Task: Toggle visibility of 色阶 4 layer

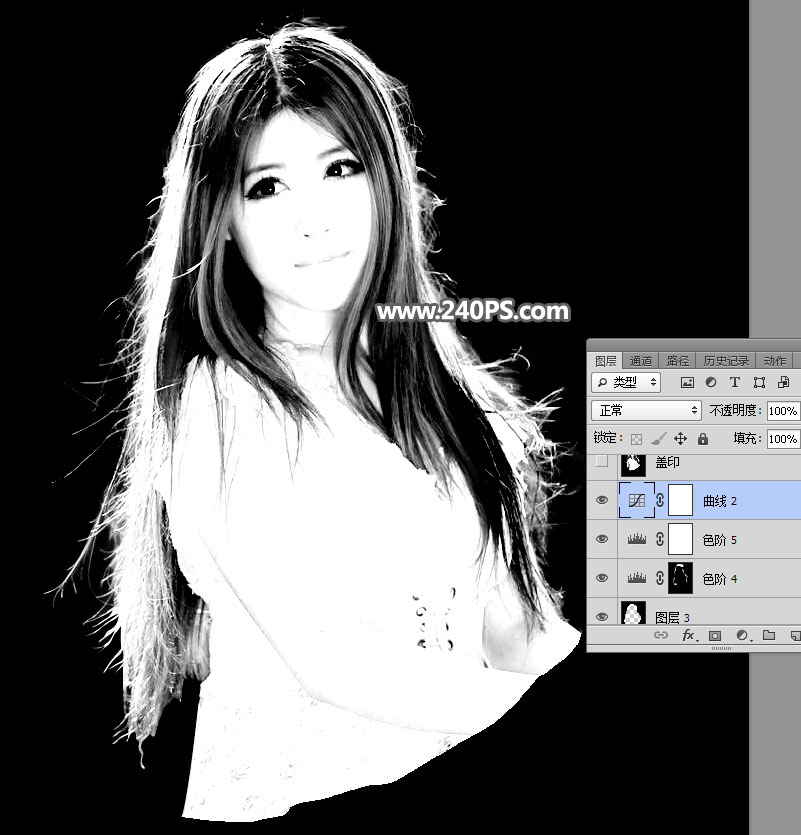Action: point(601,578)
